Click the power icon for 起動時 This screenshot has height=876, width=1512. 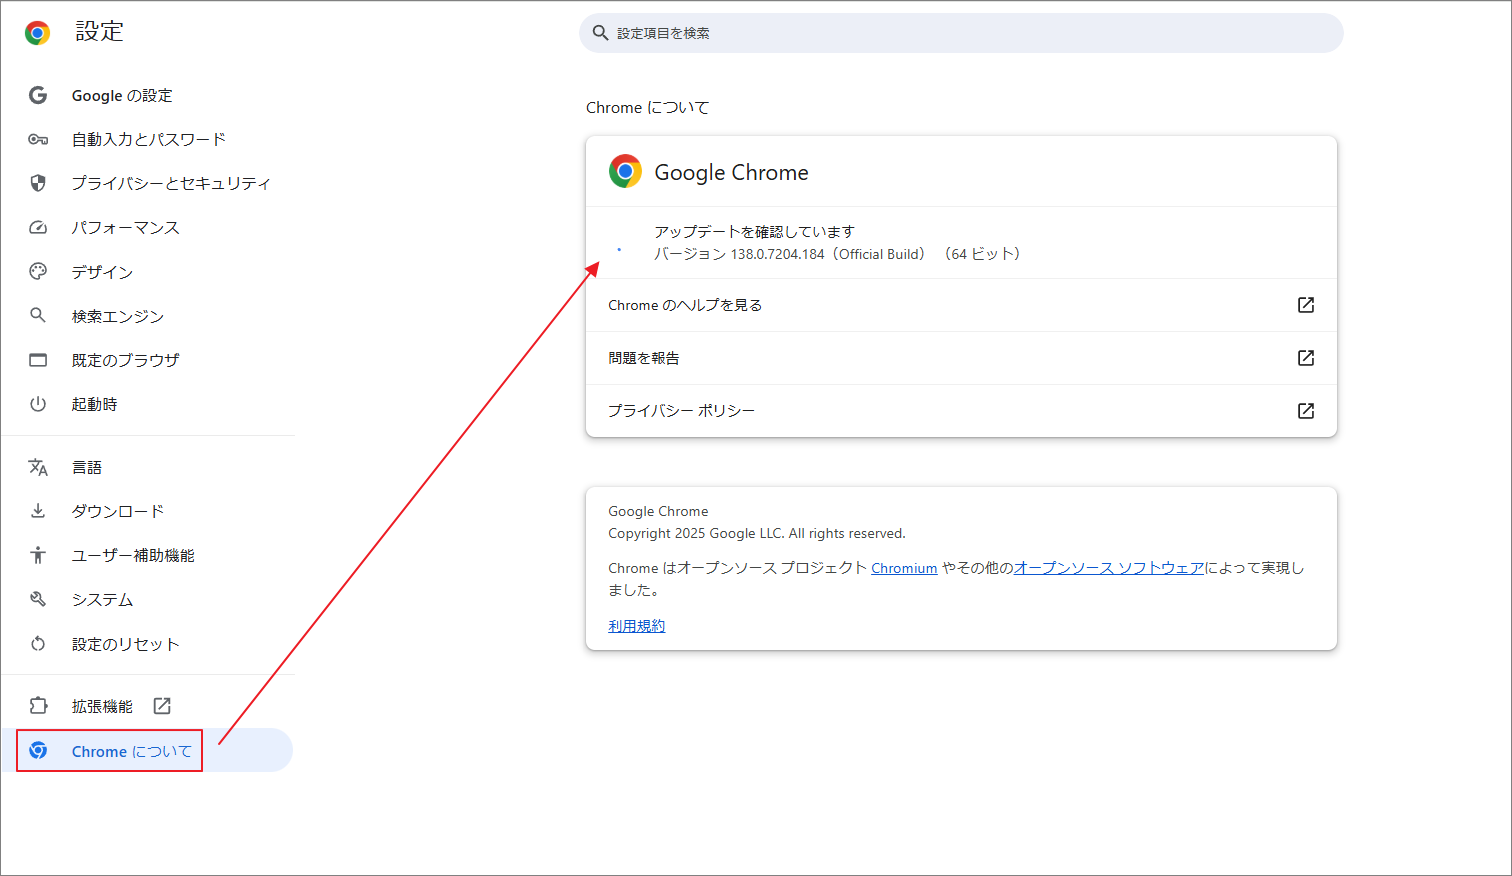[x=38, y=404]
